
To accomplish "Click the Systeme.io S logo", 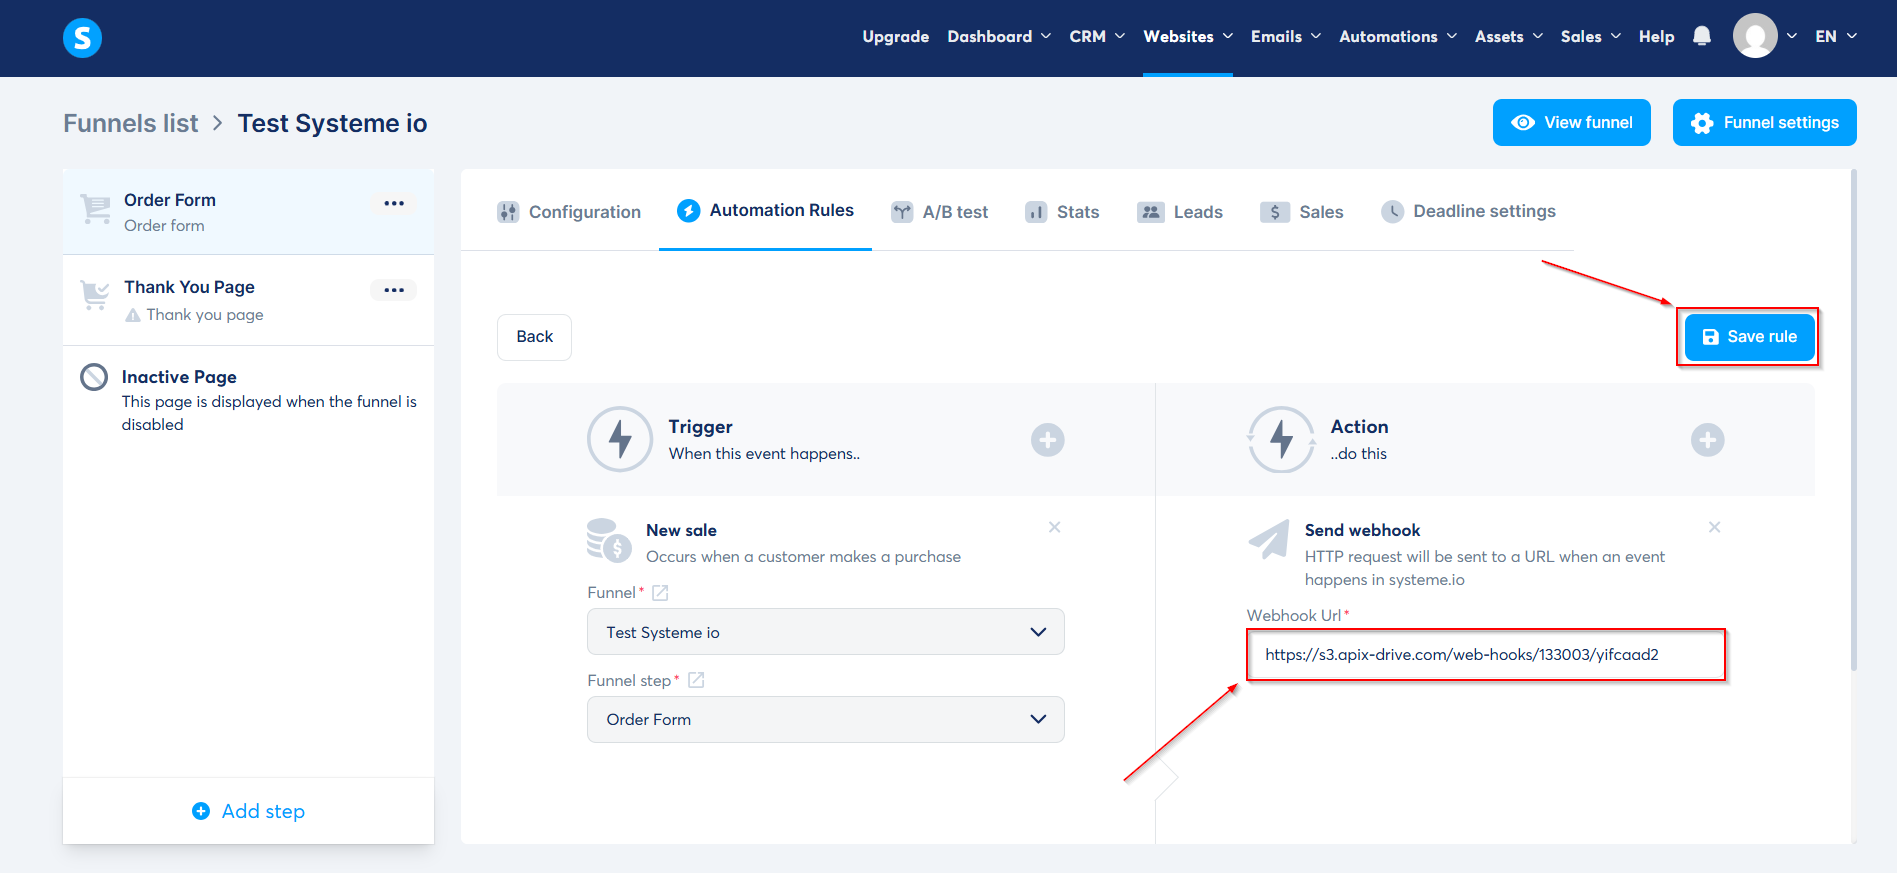I will pos(82,38).
